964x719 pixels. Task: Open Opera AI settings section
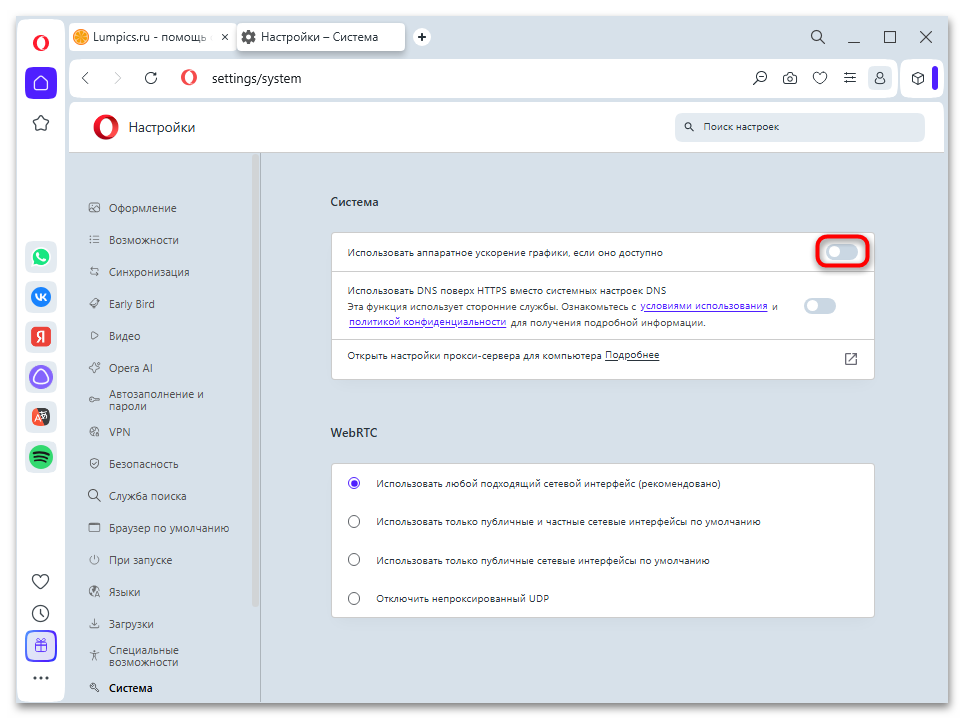pos(131,368)
